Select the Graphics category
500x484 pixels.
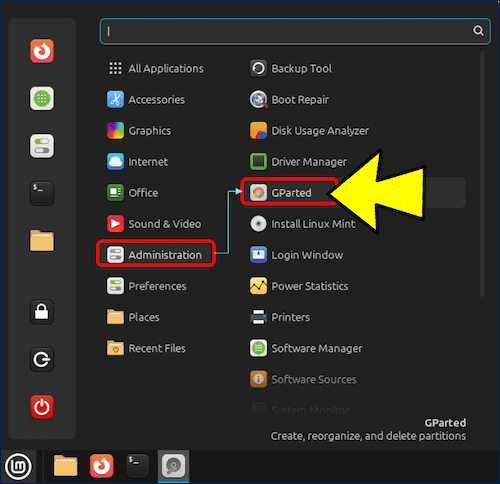139,131
